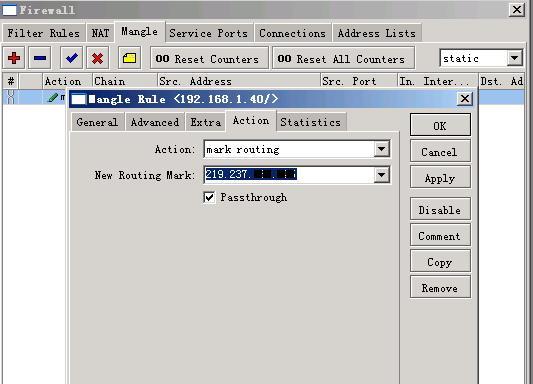Click the red plus add rule icon
This screenshot has height=384, width=533.
click(x=14, y=58)
